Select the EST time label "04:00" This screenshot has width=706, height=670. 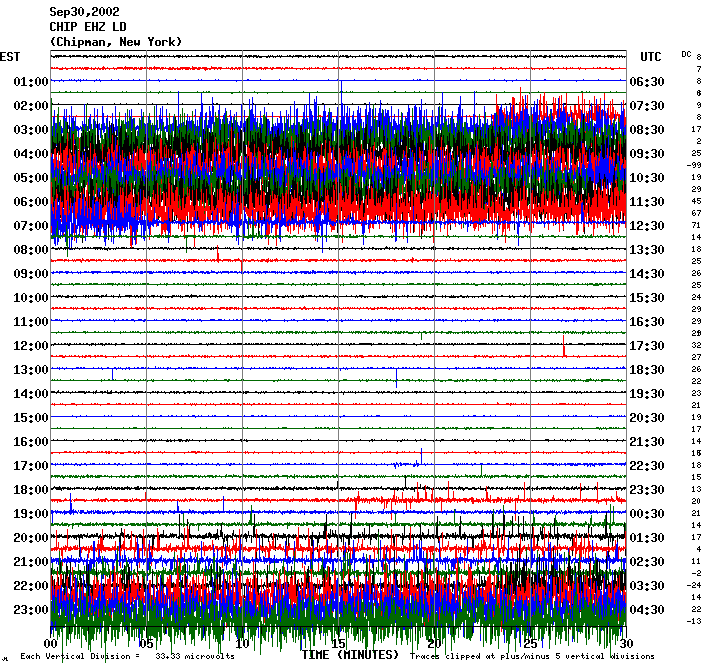point(31,154)
